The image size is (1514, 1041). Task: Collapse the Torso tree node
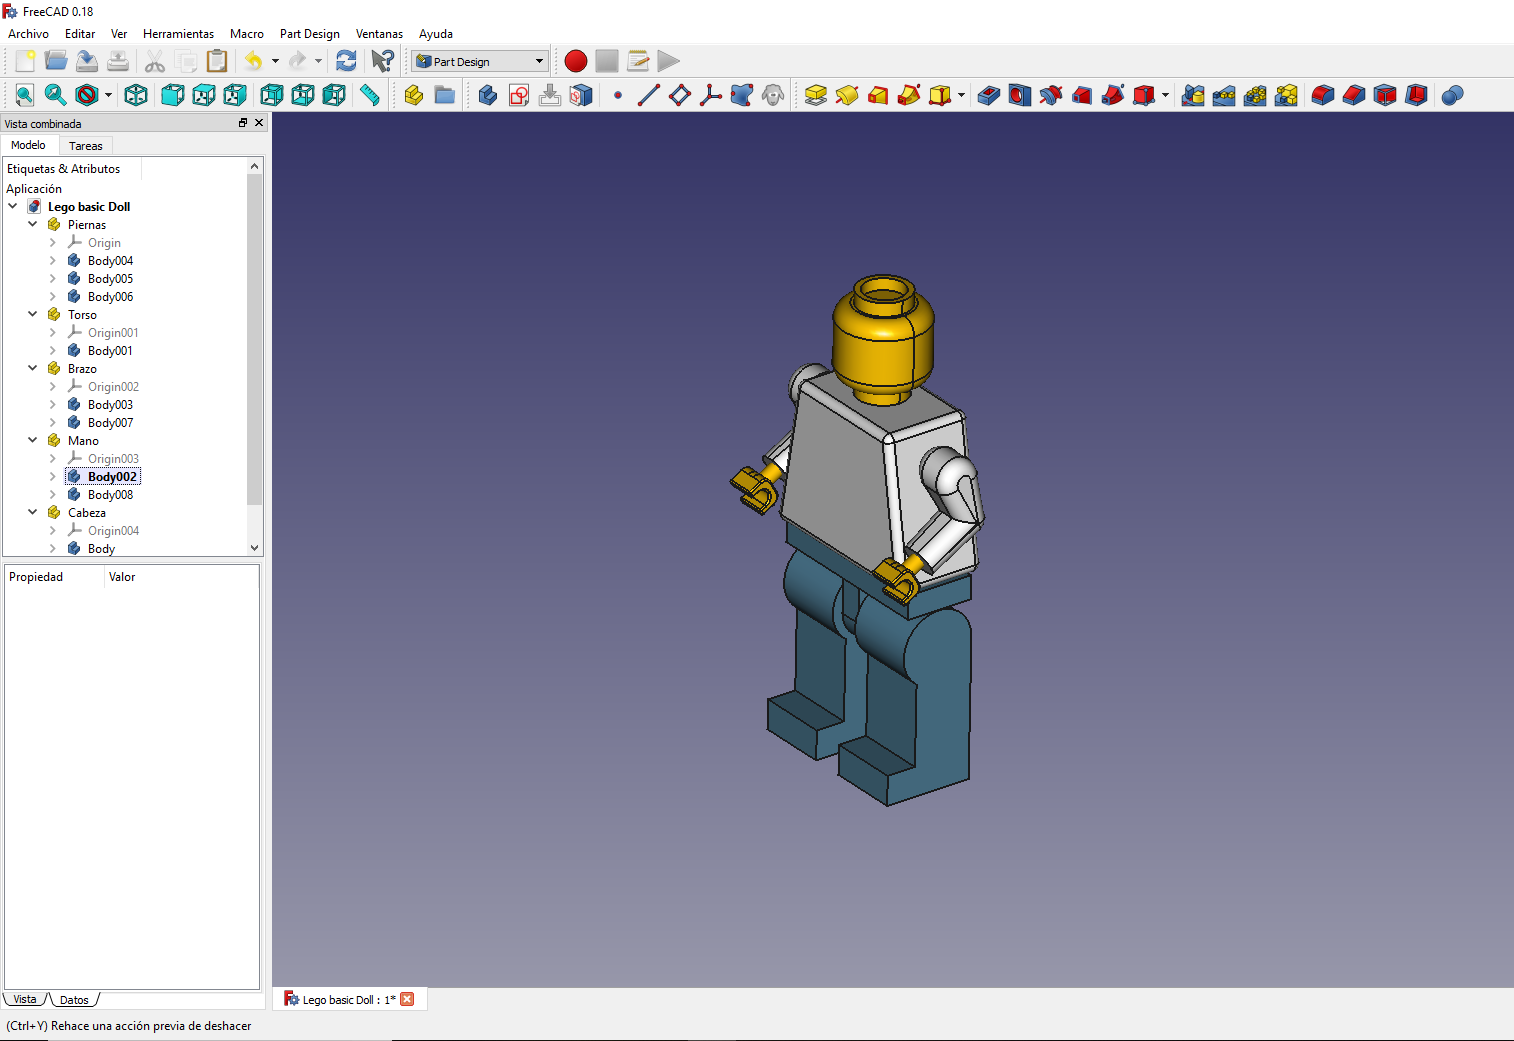click(x=32, y=314)
